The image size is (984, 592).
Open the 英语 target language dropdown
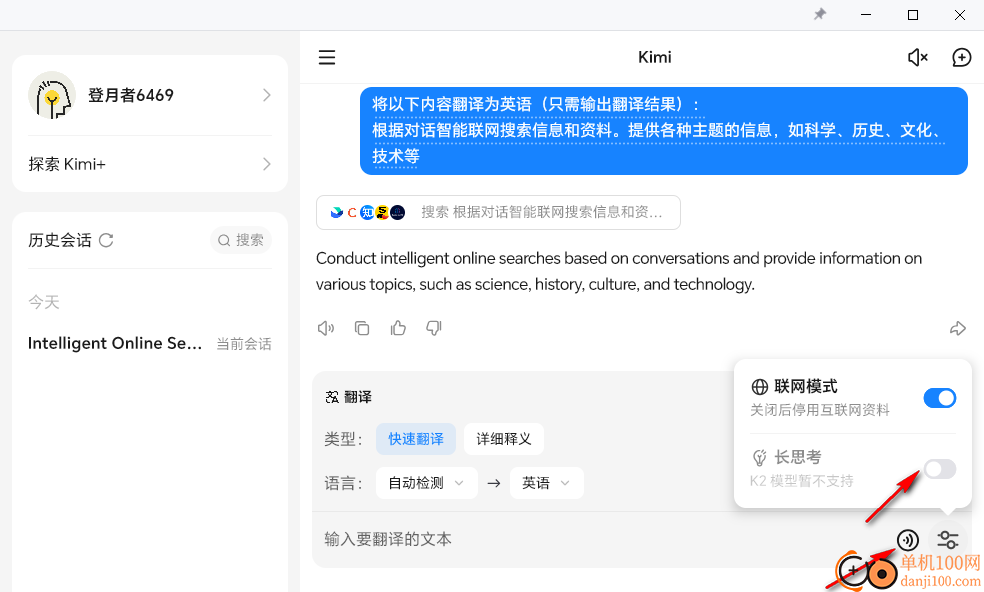point(547,483)
